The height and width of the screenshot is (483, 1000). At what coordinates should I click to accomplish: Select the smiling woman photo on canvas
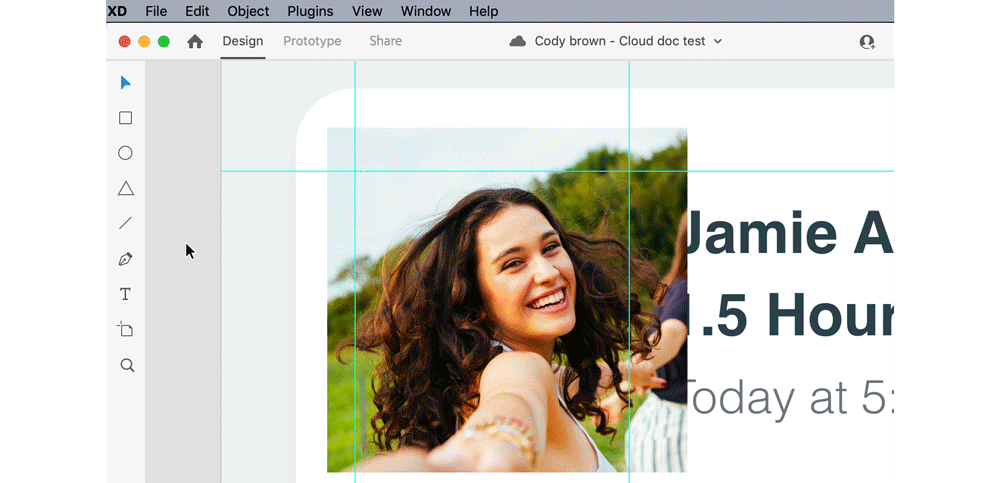coord(506,300)
